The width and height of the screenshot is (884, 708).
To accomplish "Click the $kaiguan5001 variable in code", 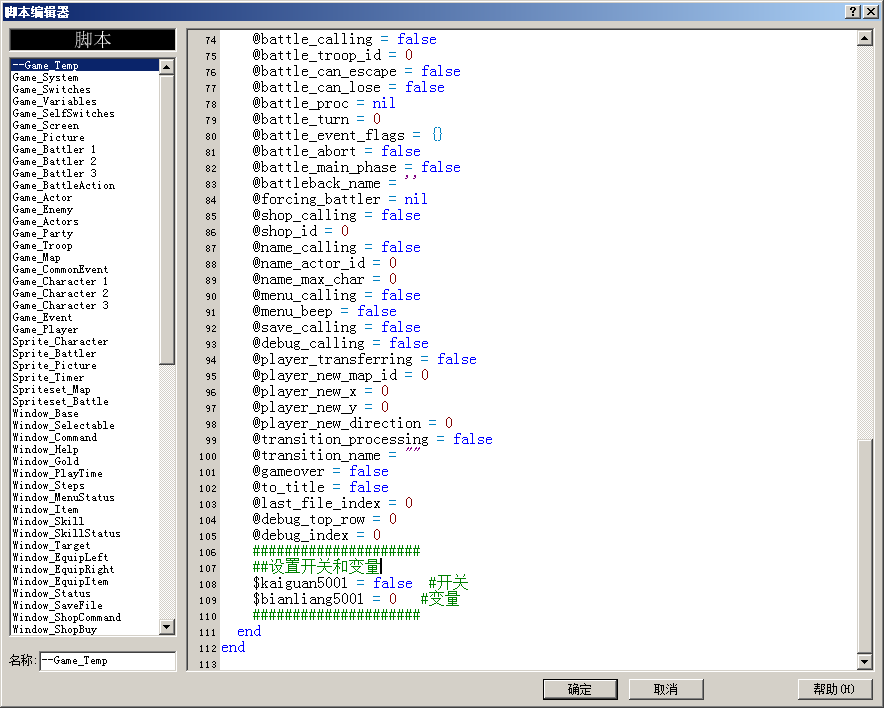I will click(300, 583).
